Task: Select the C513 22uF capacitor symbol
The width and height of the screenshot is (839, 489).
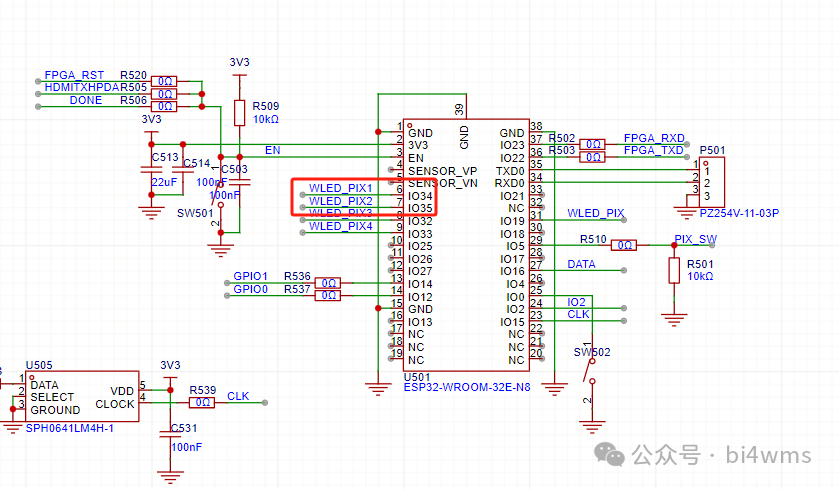Action: 152,170
